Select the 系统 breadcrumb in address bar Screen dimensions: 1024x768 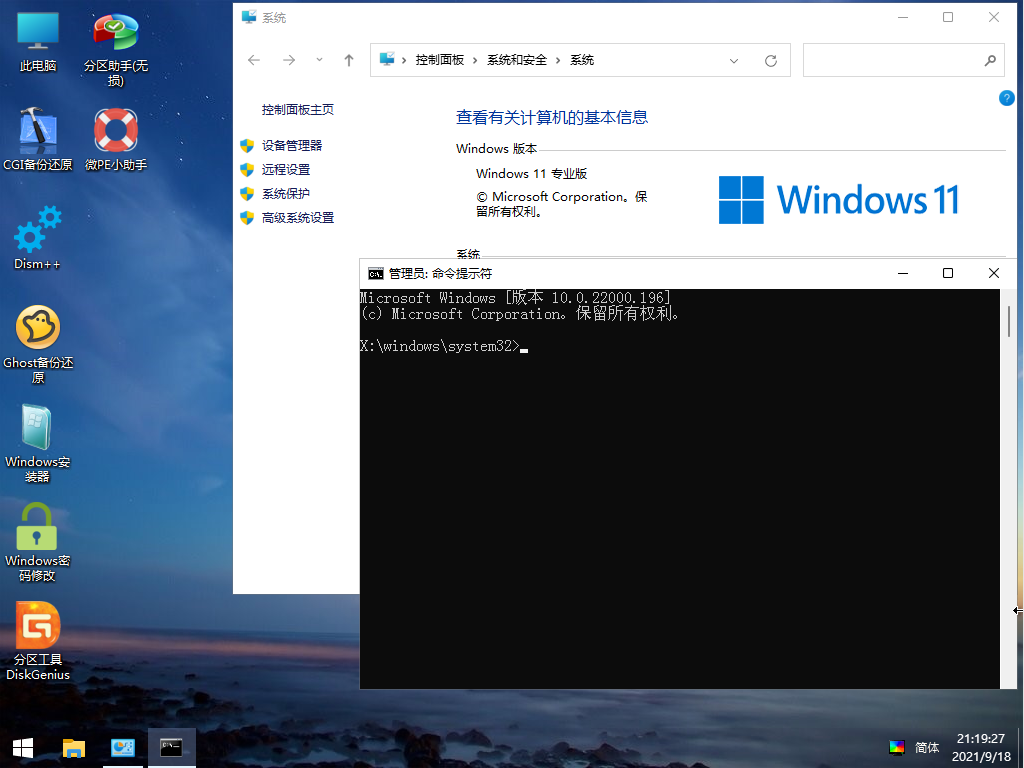(582, 60)
